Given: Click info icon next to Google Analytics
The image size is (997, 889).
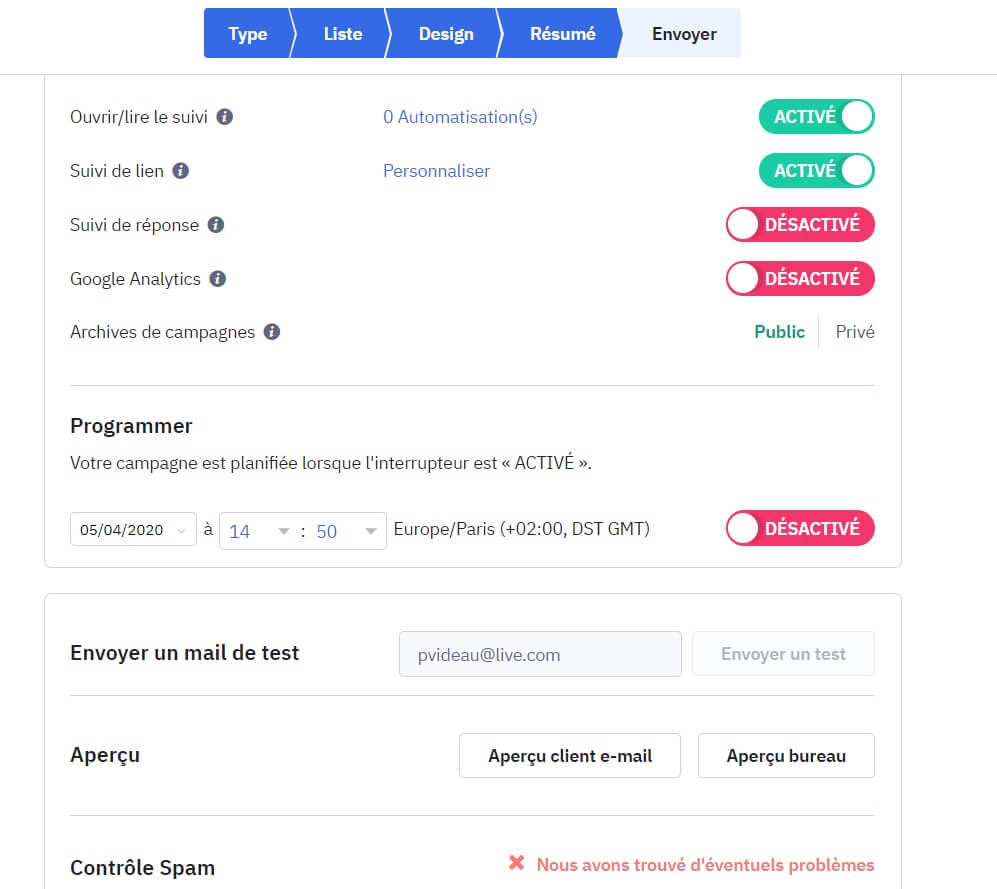Looking at the screenshot, I should 218,279.
